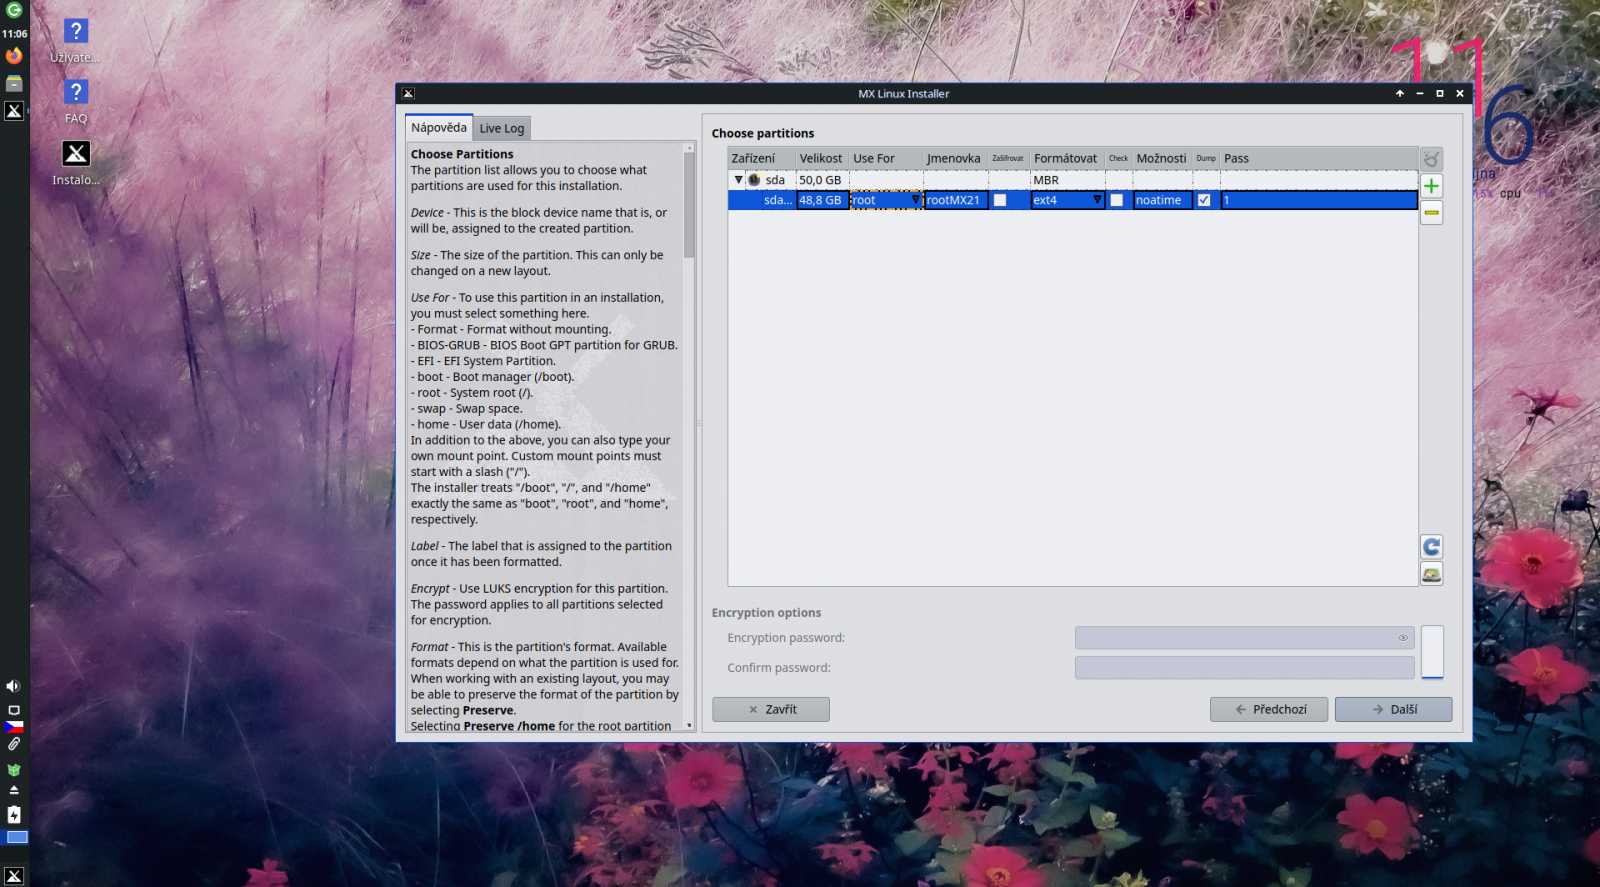The width and height of the screenshot is (1600, 887).
Task: Reveal encryption password with eye icon
Action: point(1403,638)
